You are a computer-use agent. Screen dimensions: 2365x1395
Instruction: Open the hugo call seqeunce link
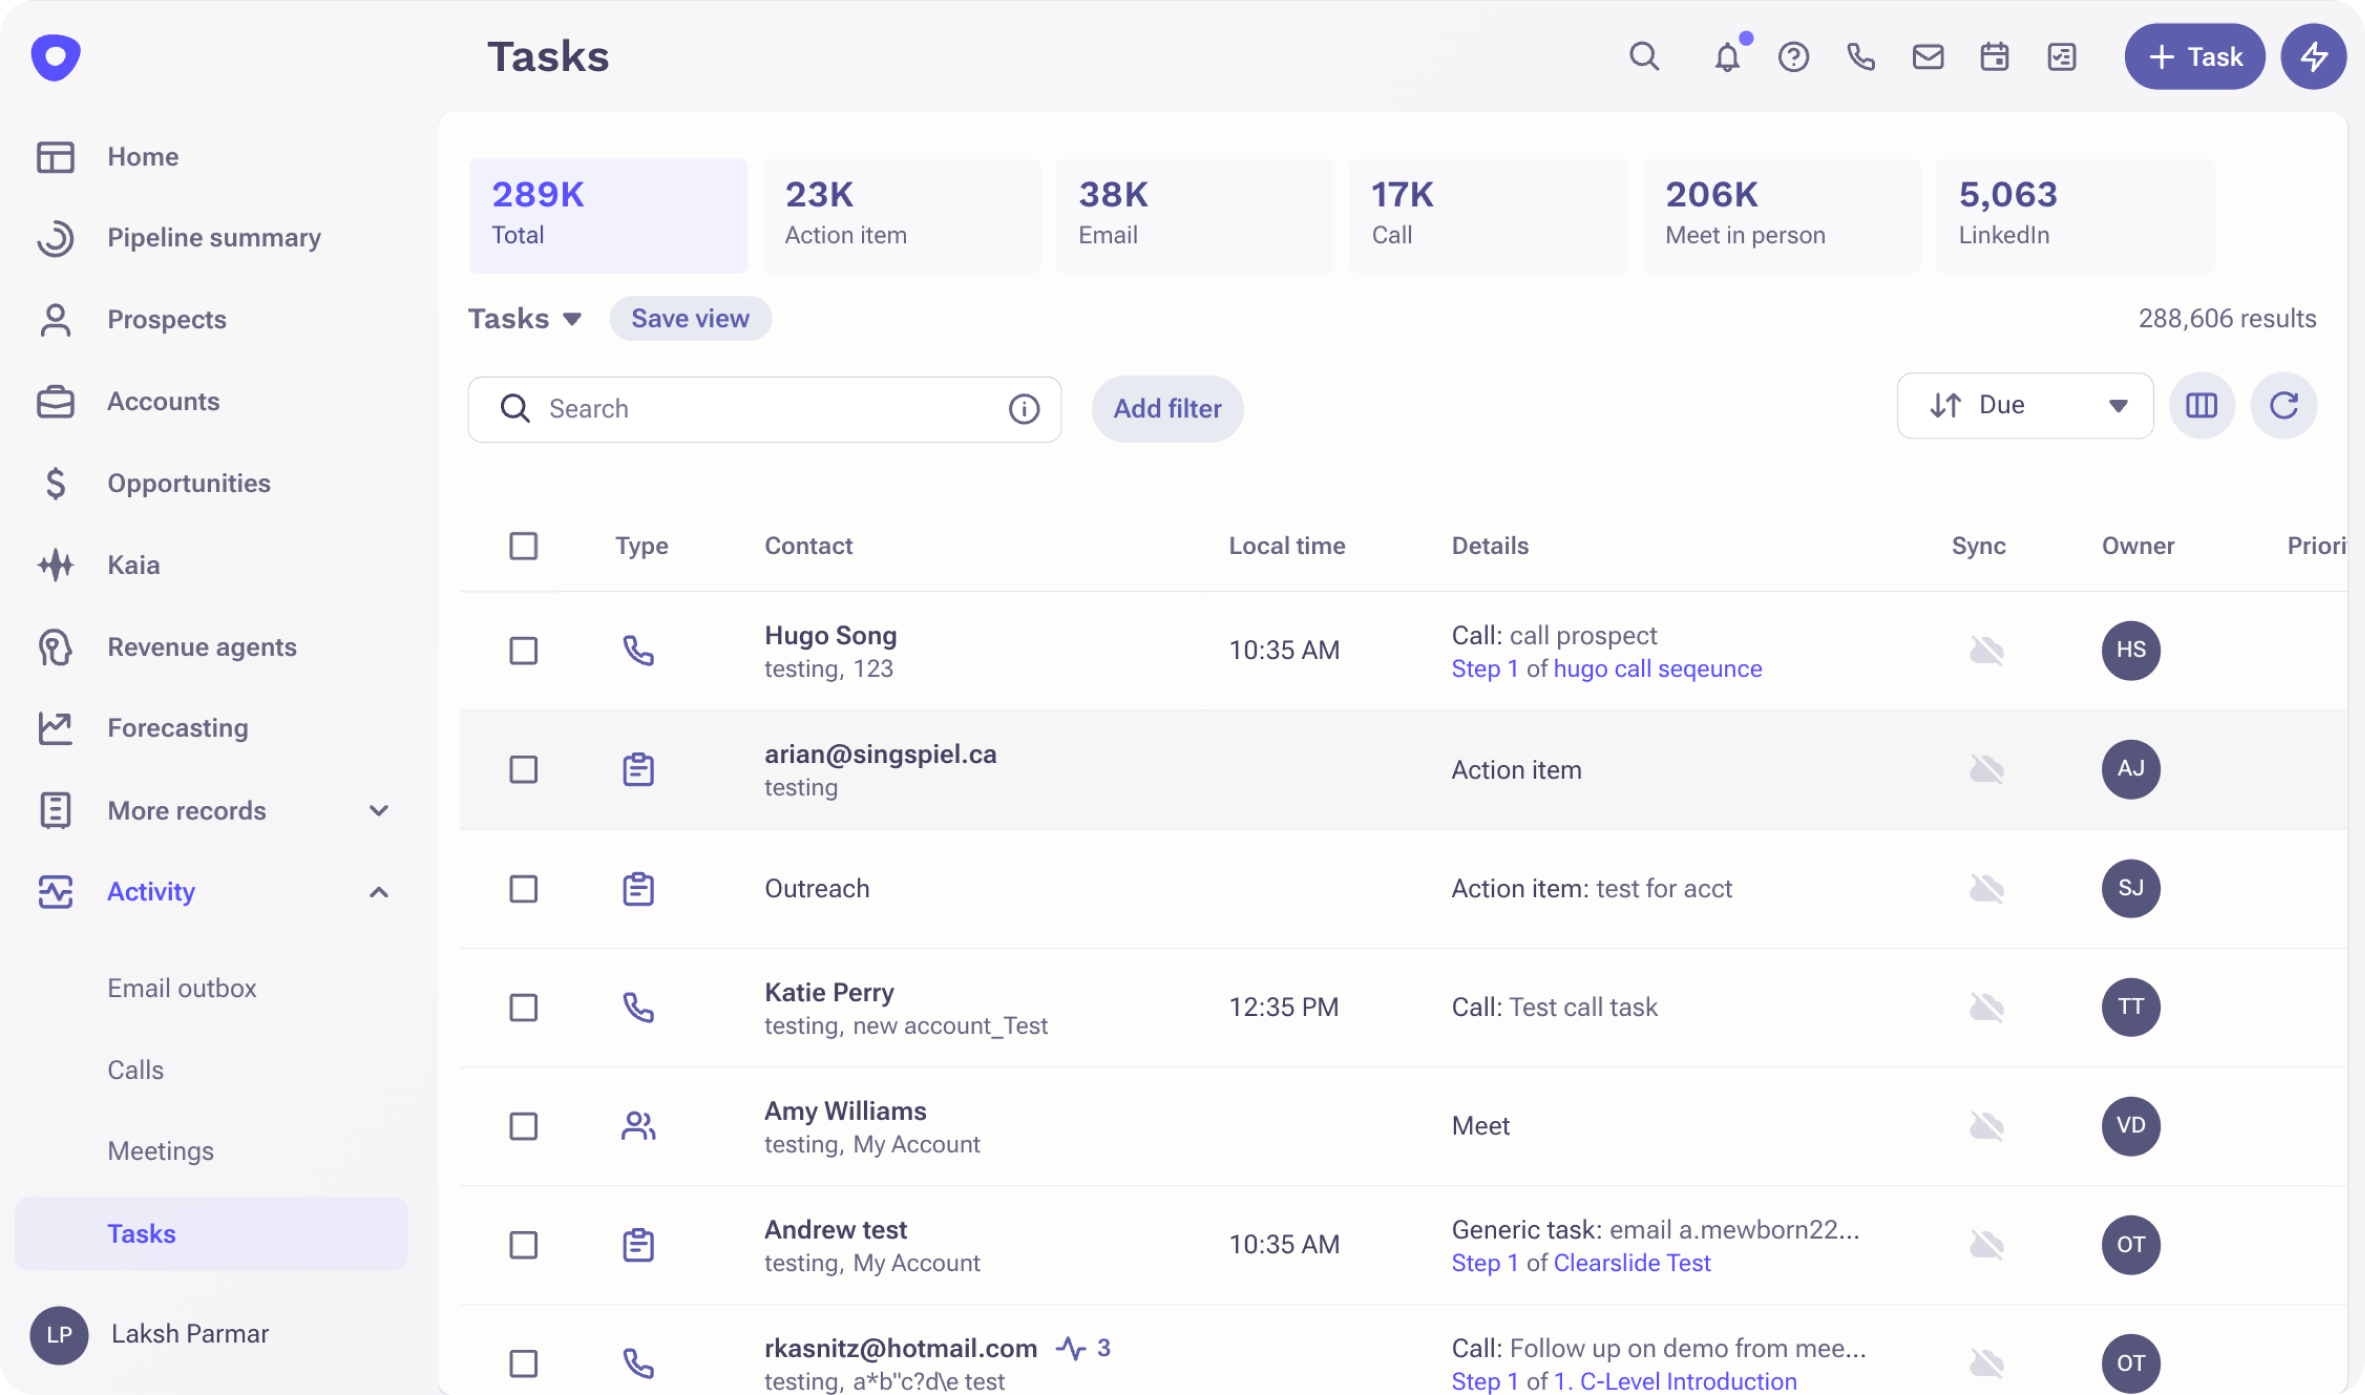point(1656,668)
